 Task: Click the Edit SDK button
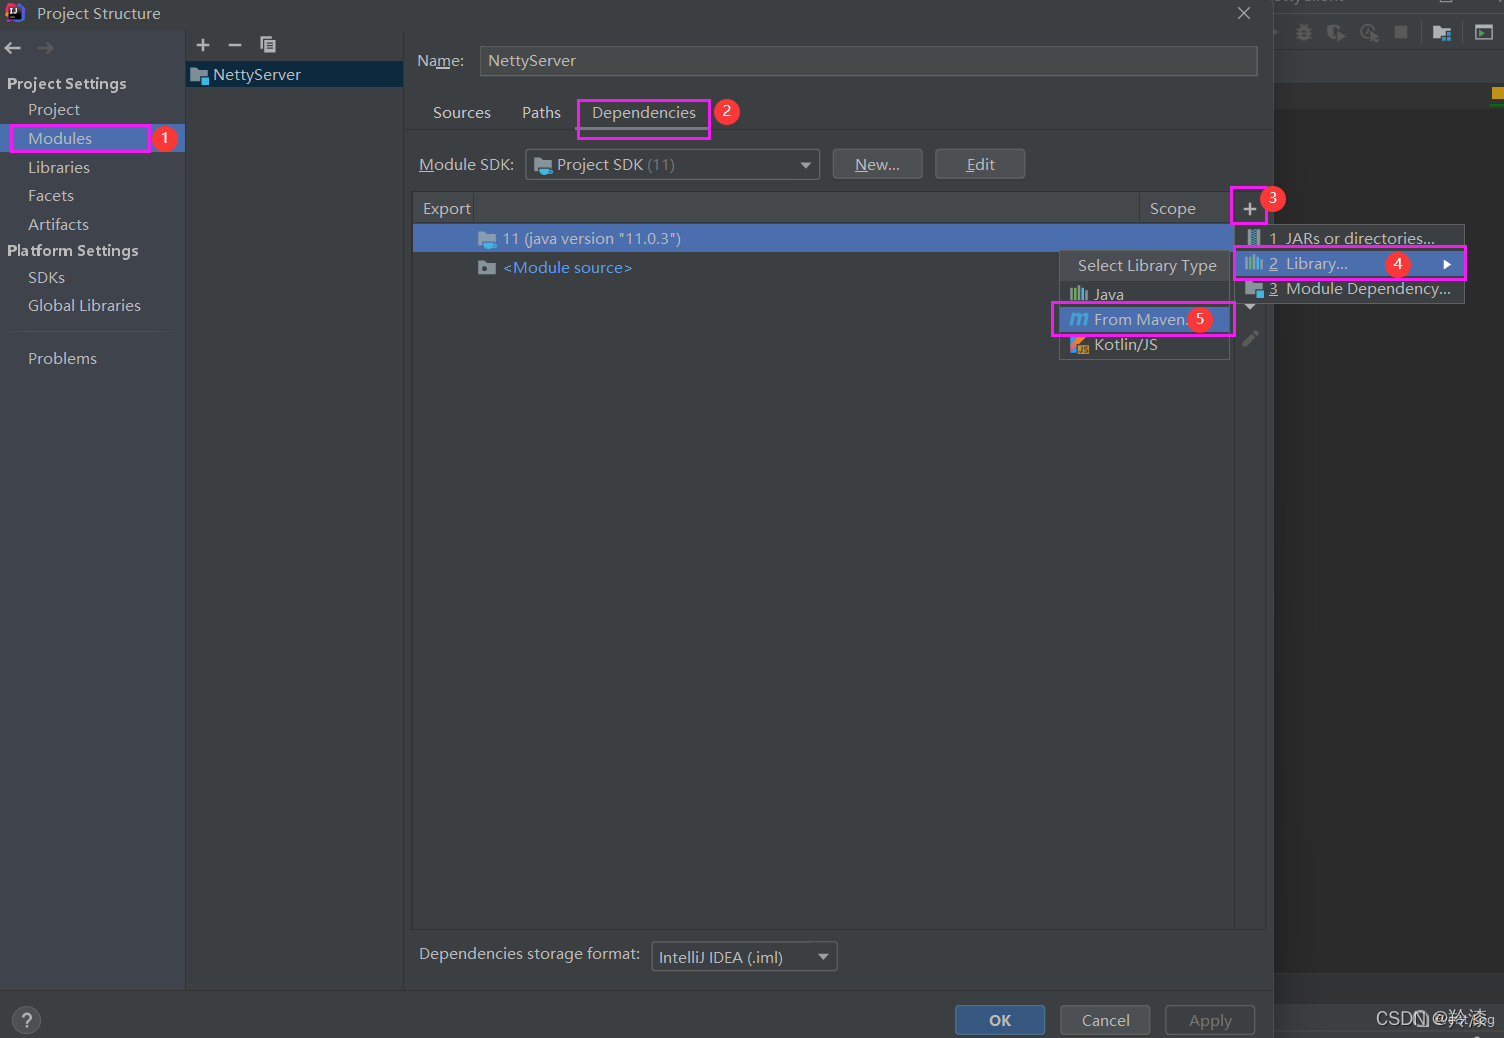click(980, 165)
